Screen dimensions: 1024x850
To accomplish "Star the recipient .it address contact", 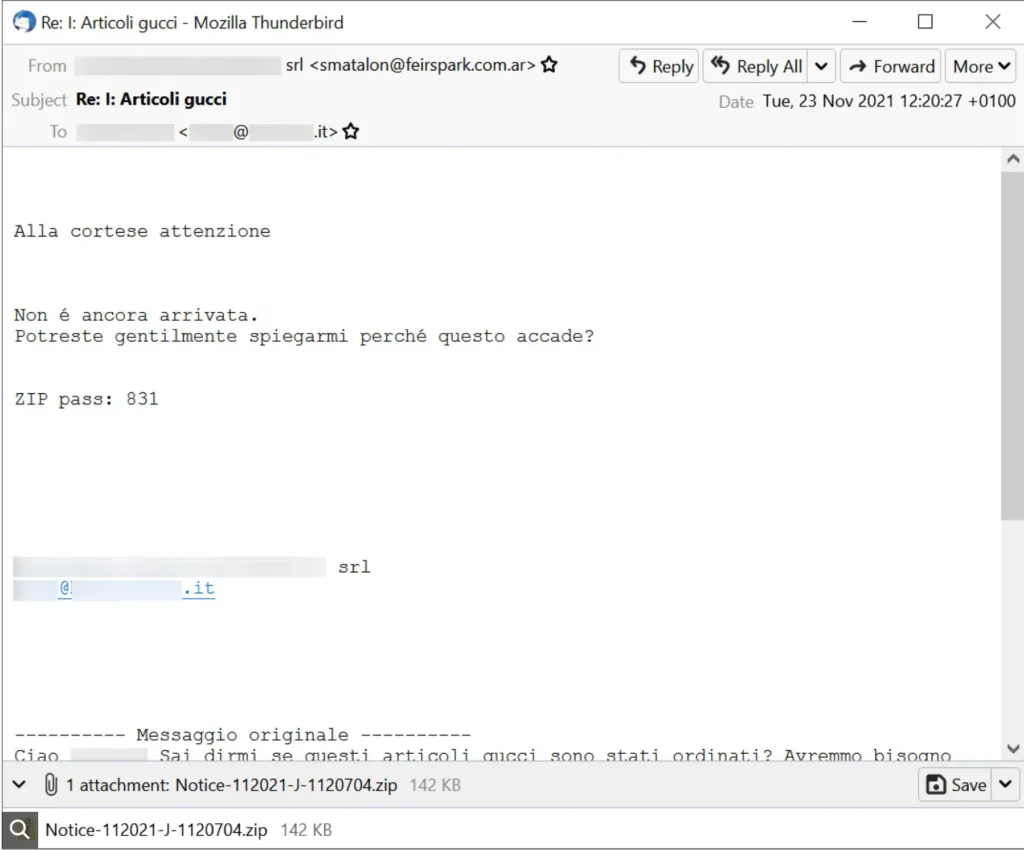I will pyautogui.click(x=351, y=131).
